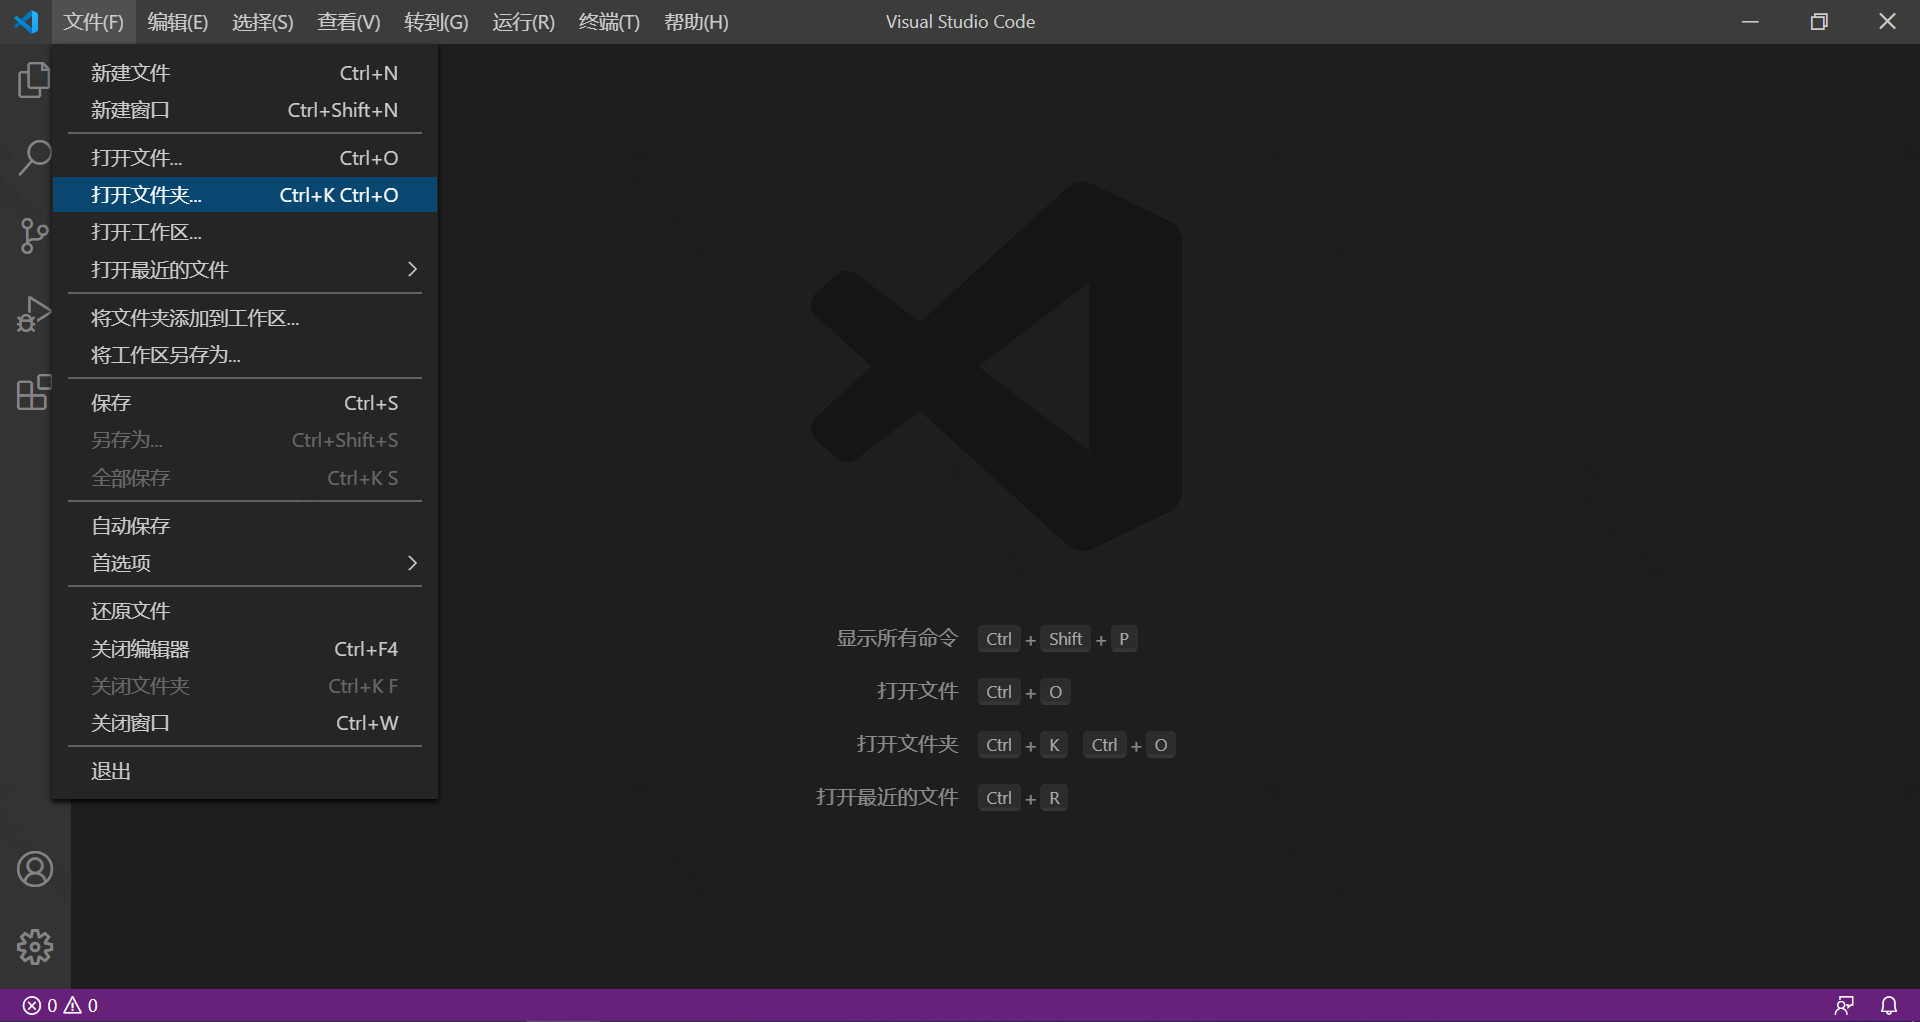Choose 新建文件 from the file menu
Viewport: 1920px width, 1022px height.
(244, 73)
